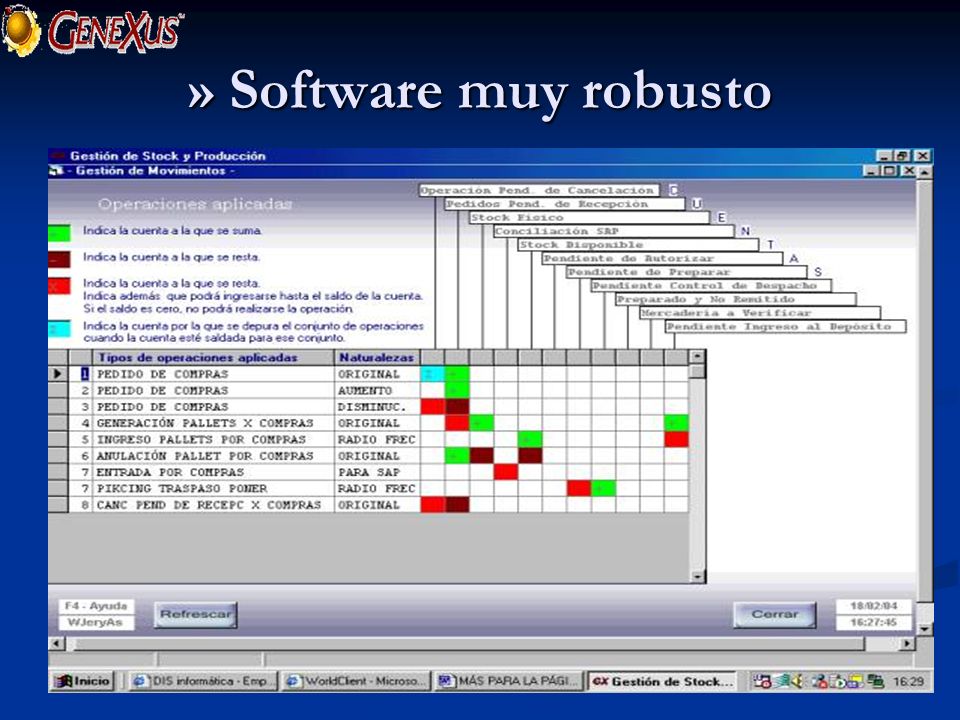Click the 'Pendiente de Autorizar' column label
Image resolution: width=960 pixels, height=720 pixels.
[x=662, y=258]
